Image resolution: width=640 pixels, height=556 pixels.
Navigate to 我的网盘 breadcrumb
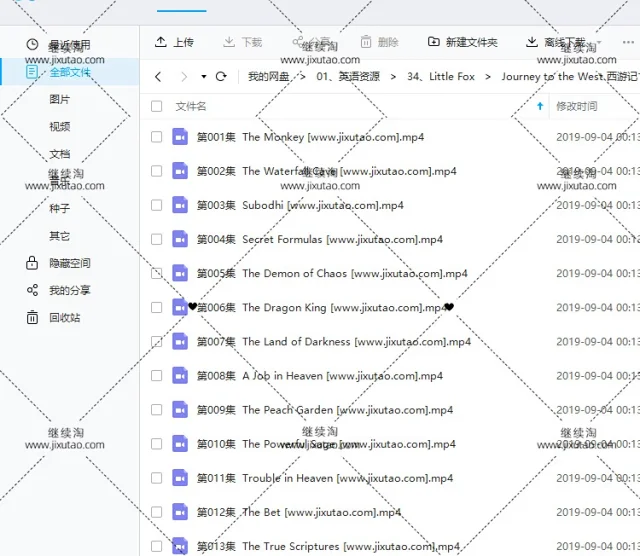[269, 76]
